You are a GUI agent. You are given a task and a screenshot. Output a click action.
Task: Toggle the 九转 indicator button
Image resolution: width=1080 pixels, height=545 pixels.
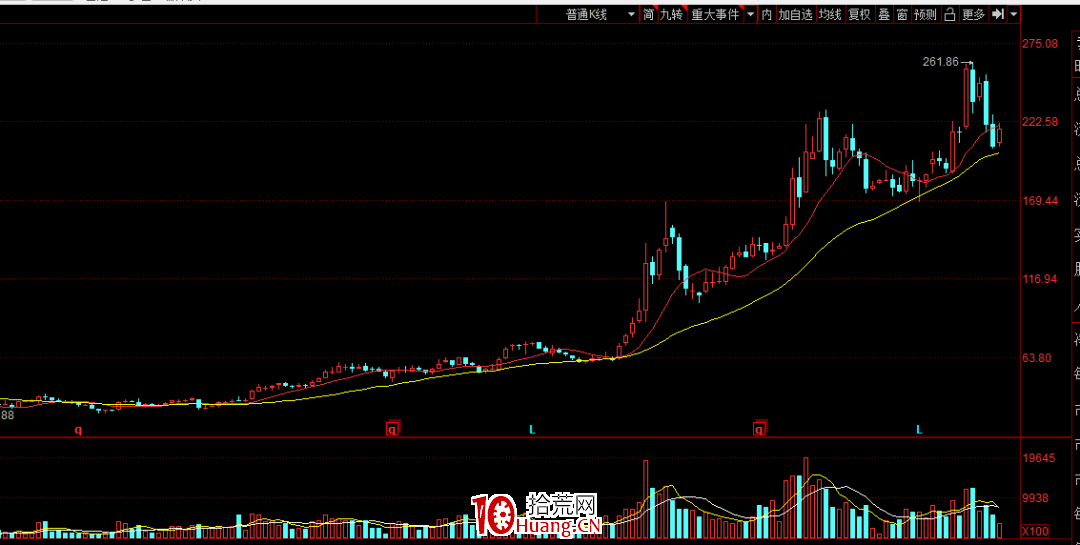[x=671, y=14]
